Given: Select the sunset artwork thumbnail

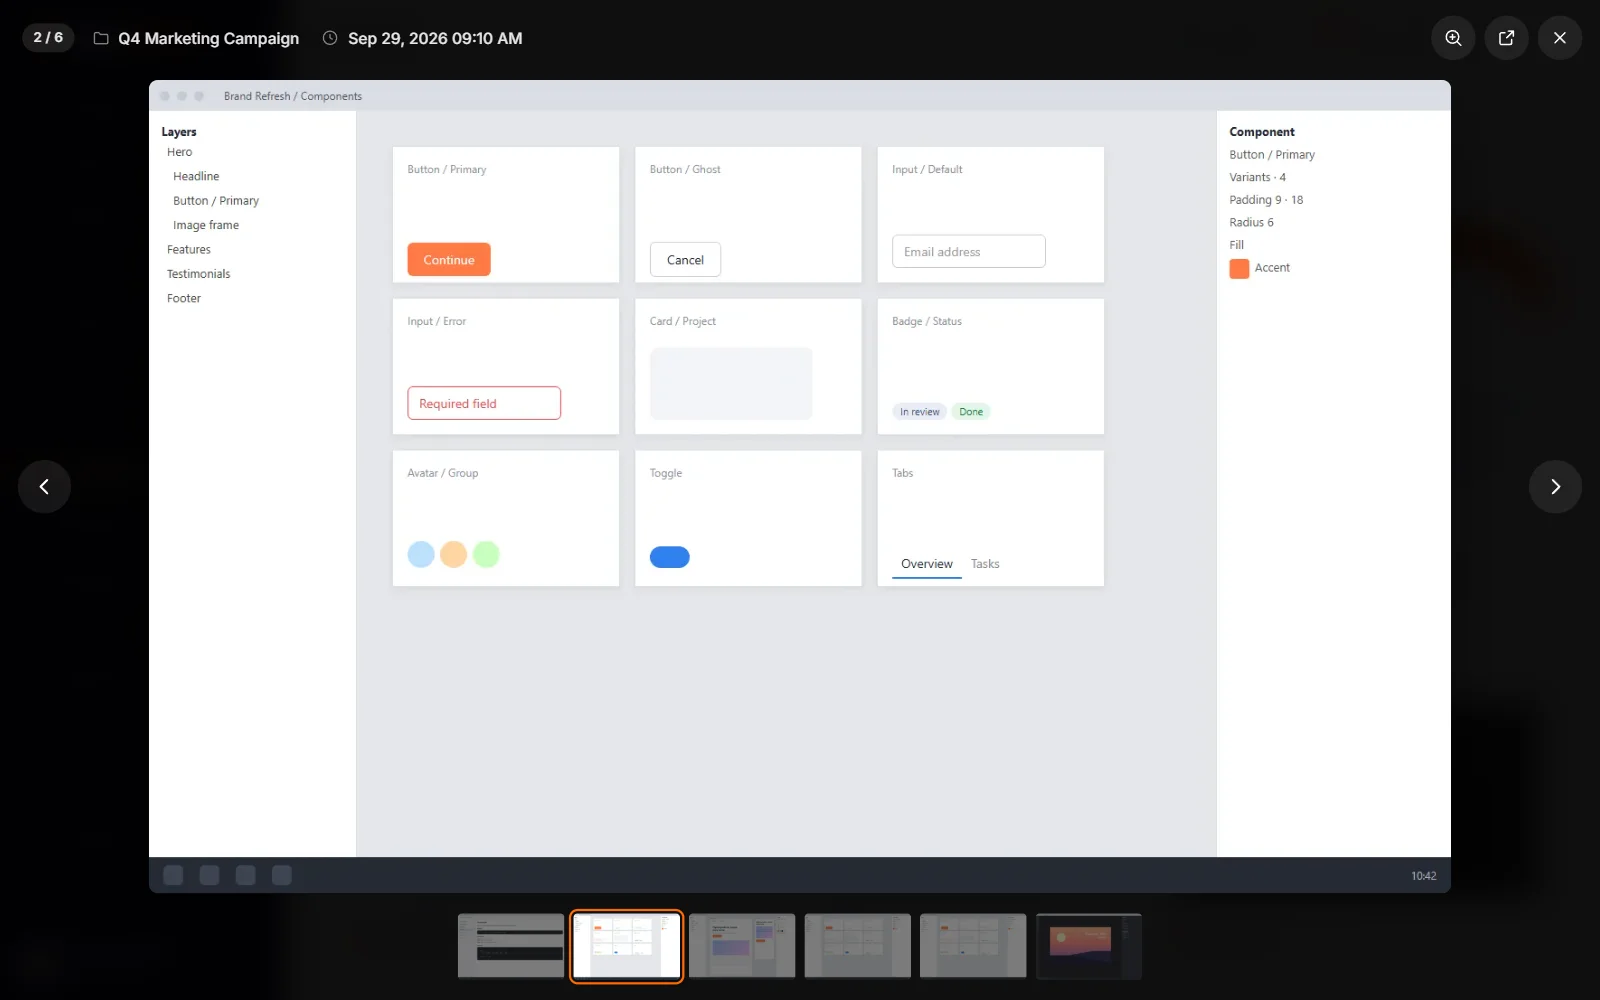Looking at the screenshot, I should tap(1089, 946).
